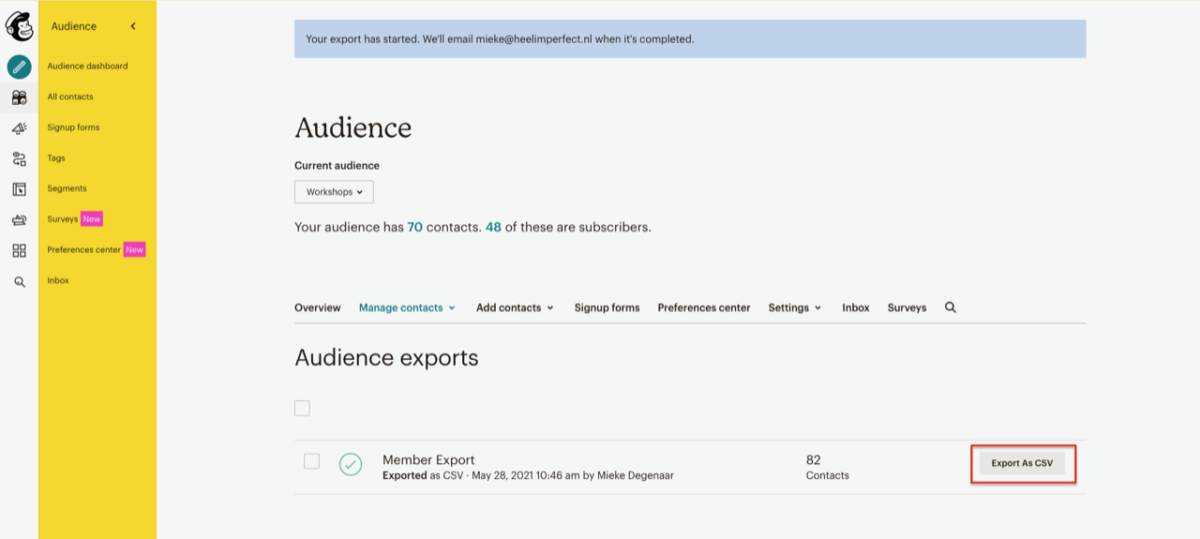Tick the select-all exports checkbox
The image size is (1200, 539).
302,408
